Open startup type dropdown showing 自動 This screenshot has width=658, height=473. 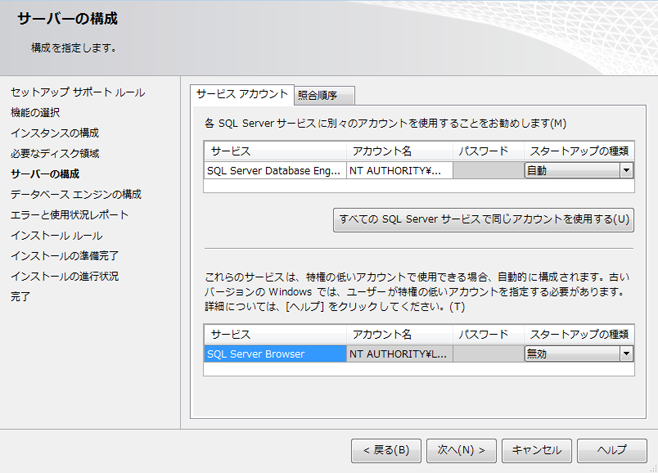pos(579,170)
